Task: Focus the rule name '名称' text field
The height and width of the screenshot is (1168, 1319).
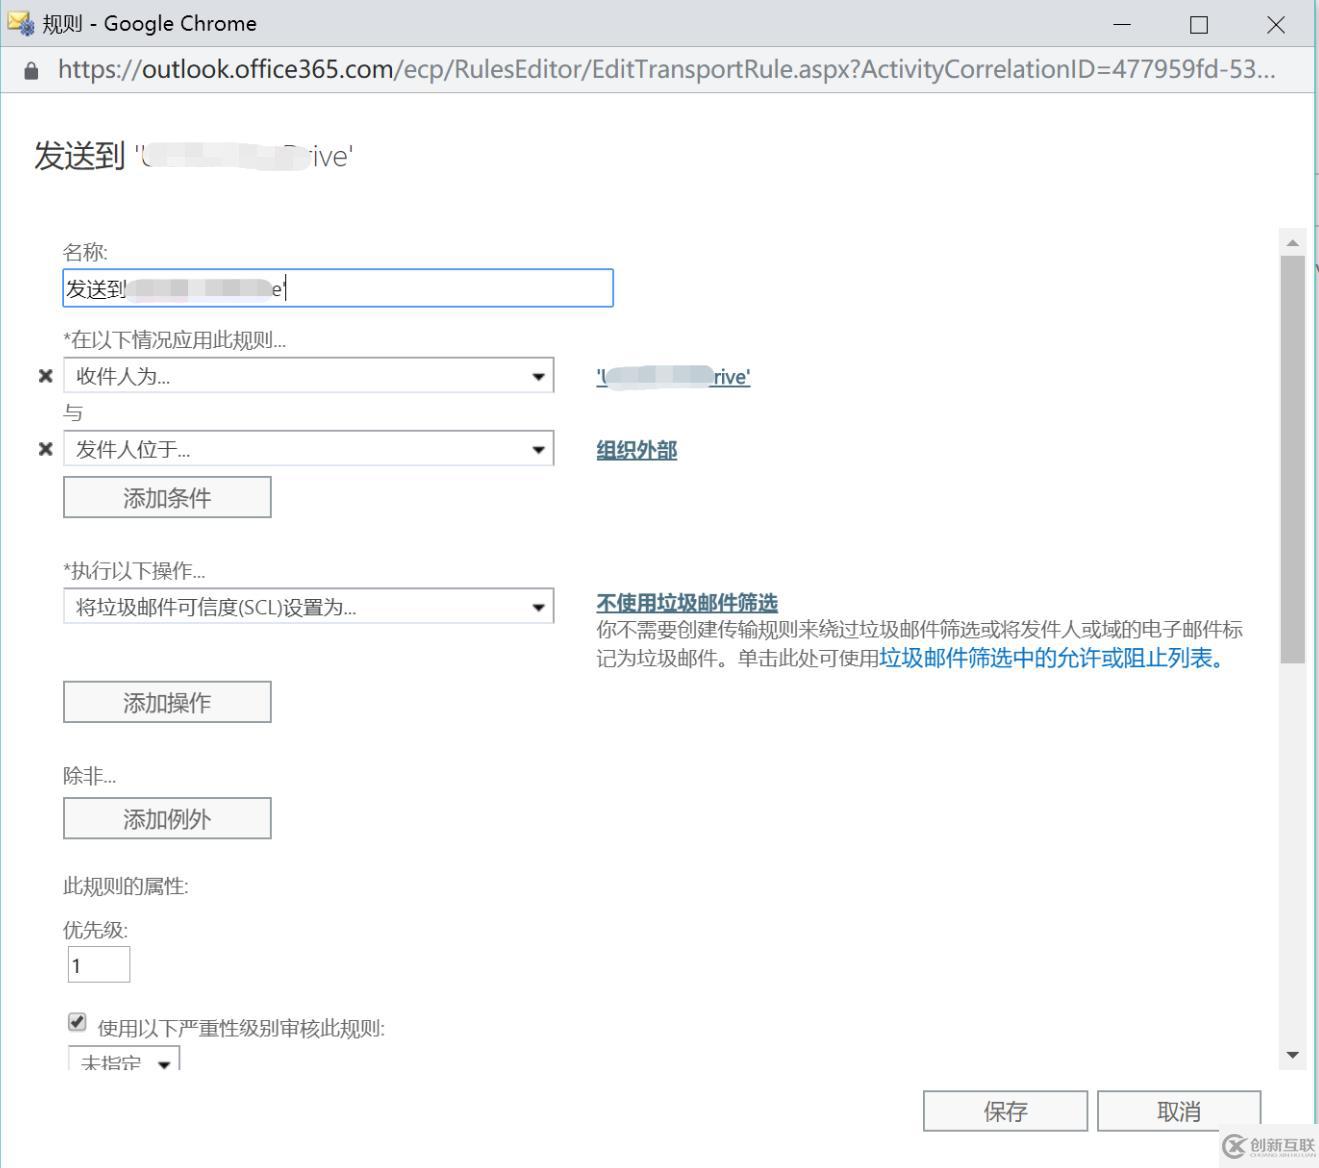Action: pyautogui.click(x=338, y=288)
